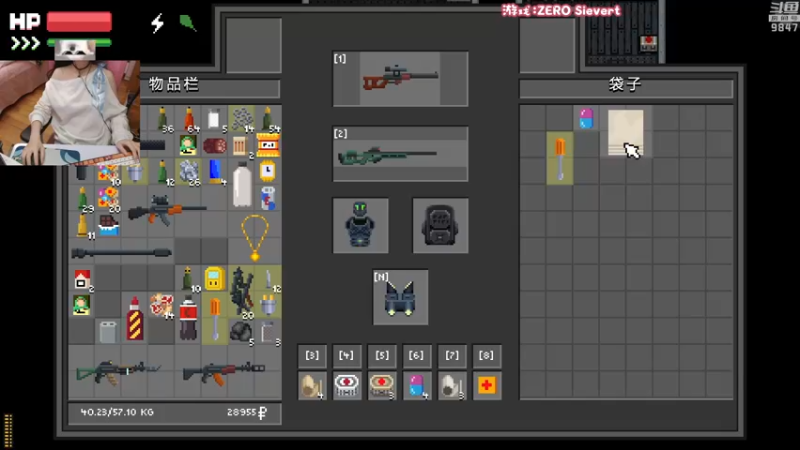Select the electric plug item in inventory
This screenshot has height=450, width=800.
268,305
